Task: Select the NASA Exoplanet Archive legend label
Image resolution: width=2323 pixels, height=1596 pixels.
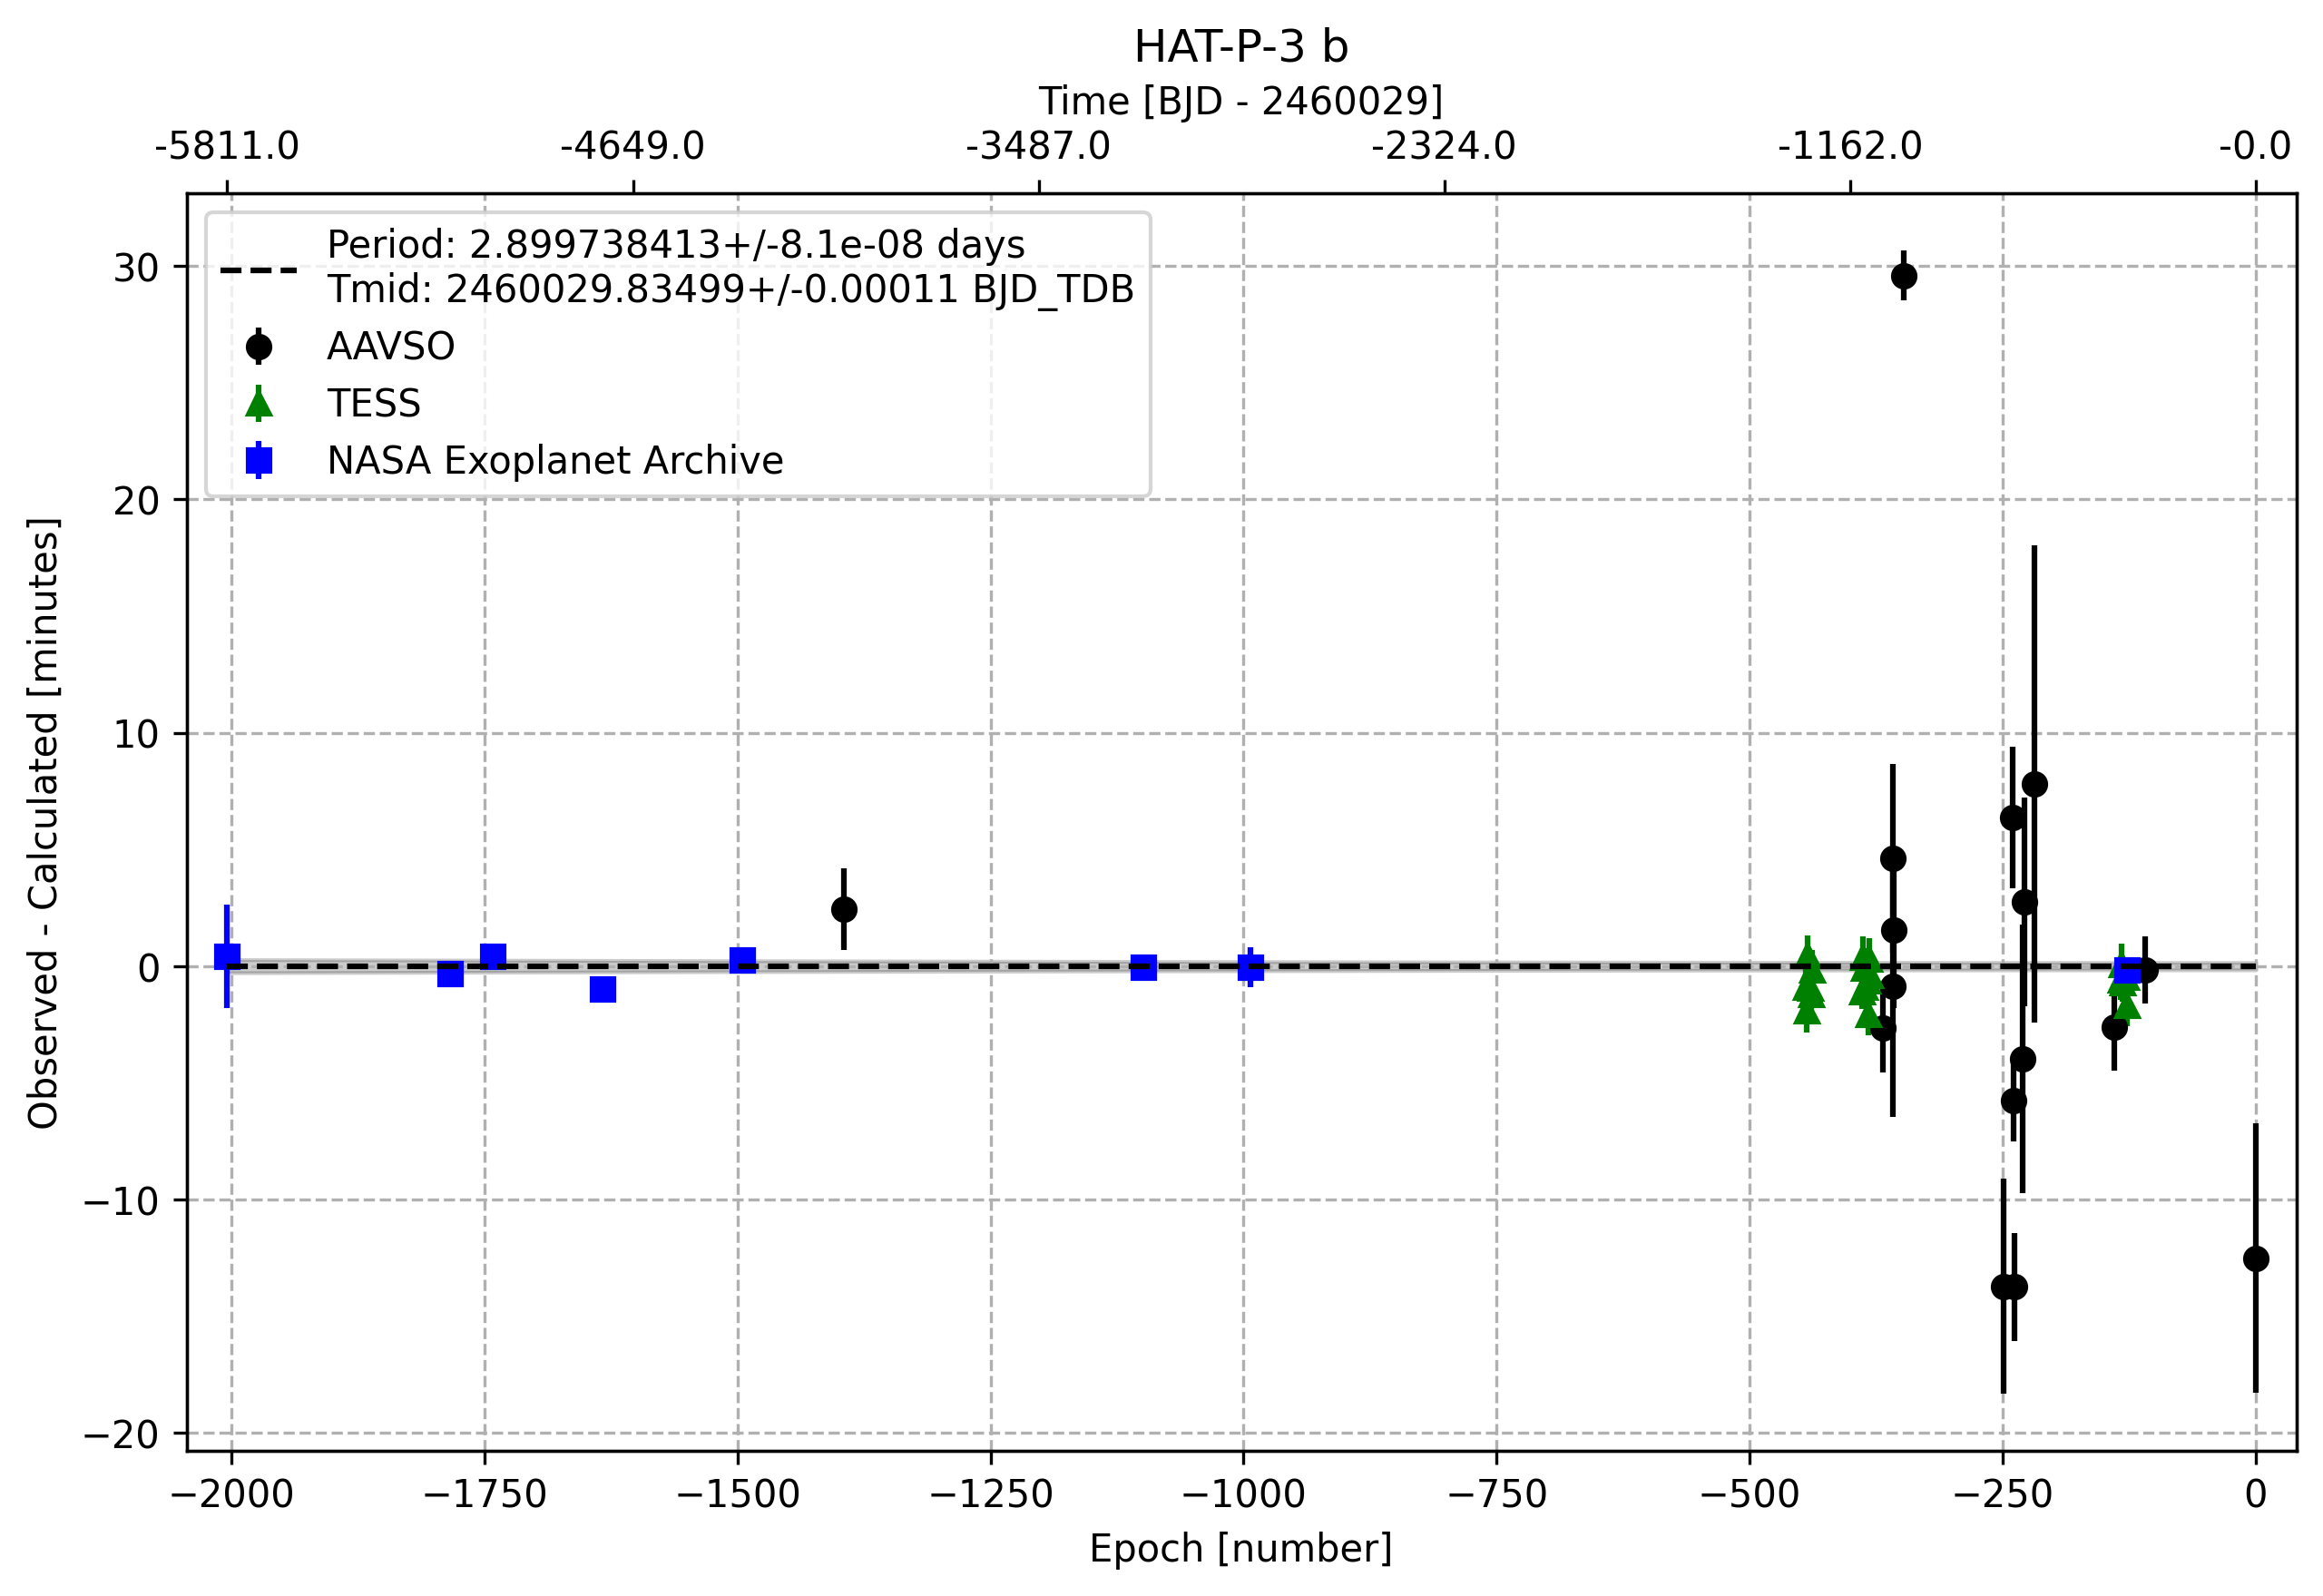Action: (555, 461)
